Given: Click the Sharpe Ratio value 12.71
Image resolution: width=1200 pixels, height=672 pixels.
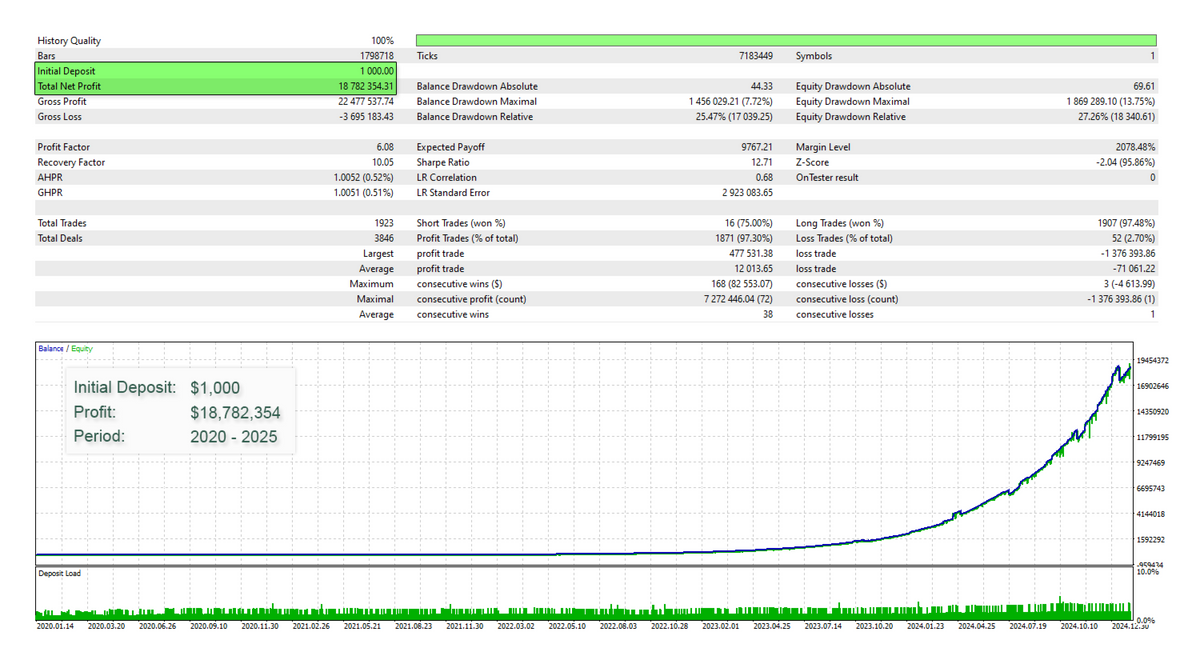Looking at the screenshot, I should coord(760,162).
